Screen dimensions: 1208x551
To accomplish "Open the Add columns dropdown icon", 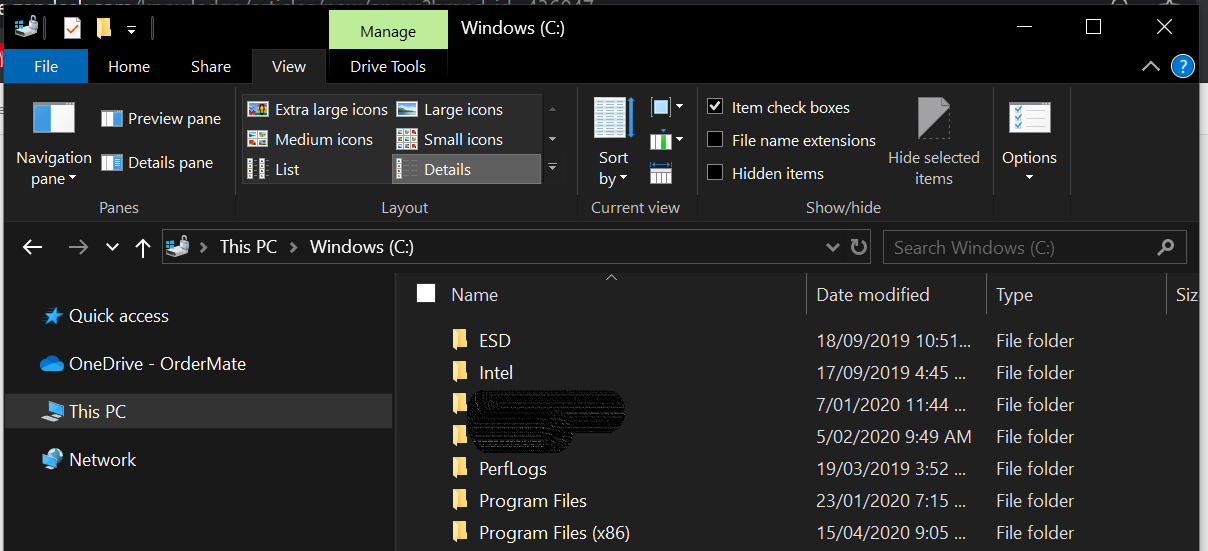I will [667, 140].
